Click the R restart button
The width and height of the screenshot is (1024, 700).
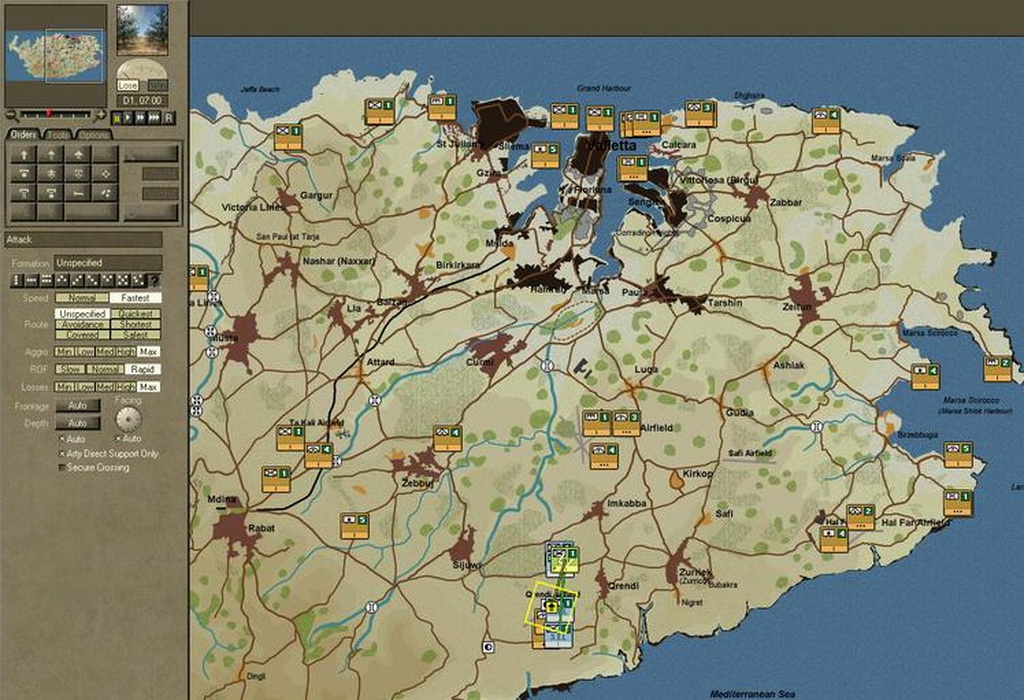point(169,117)
